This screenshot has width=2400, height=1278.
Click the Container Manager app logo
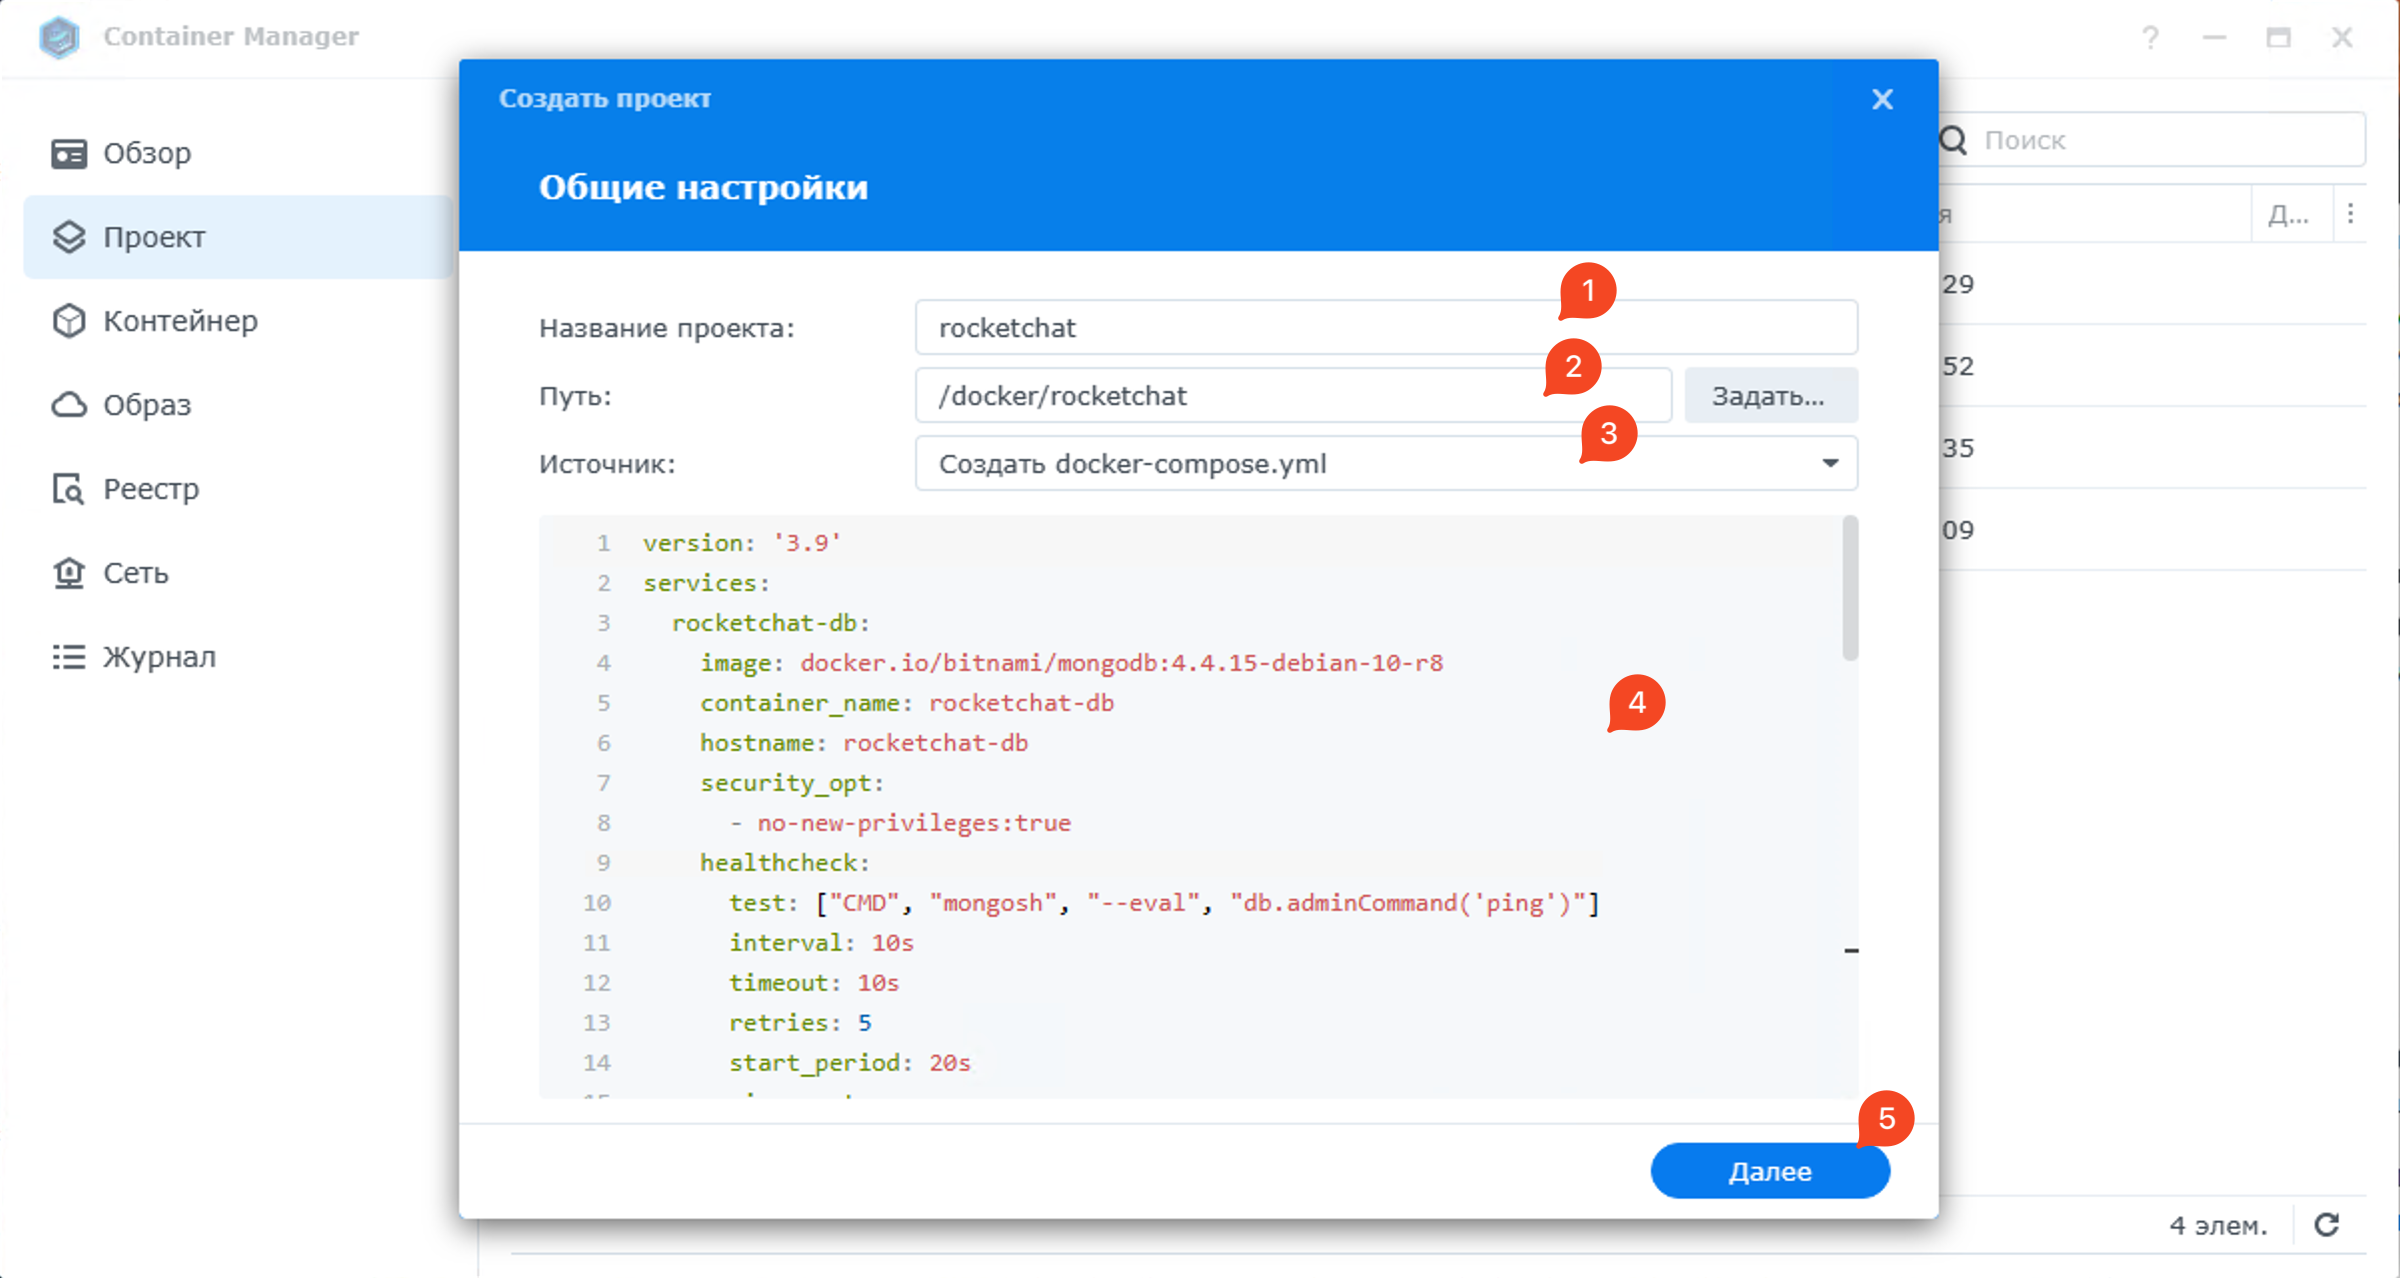pyautogui.click(x=59, y=37)
